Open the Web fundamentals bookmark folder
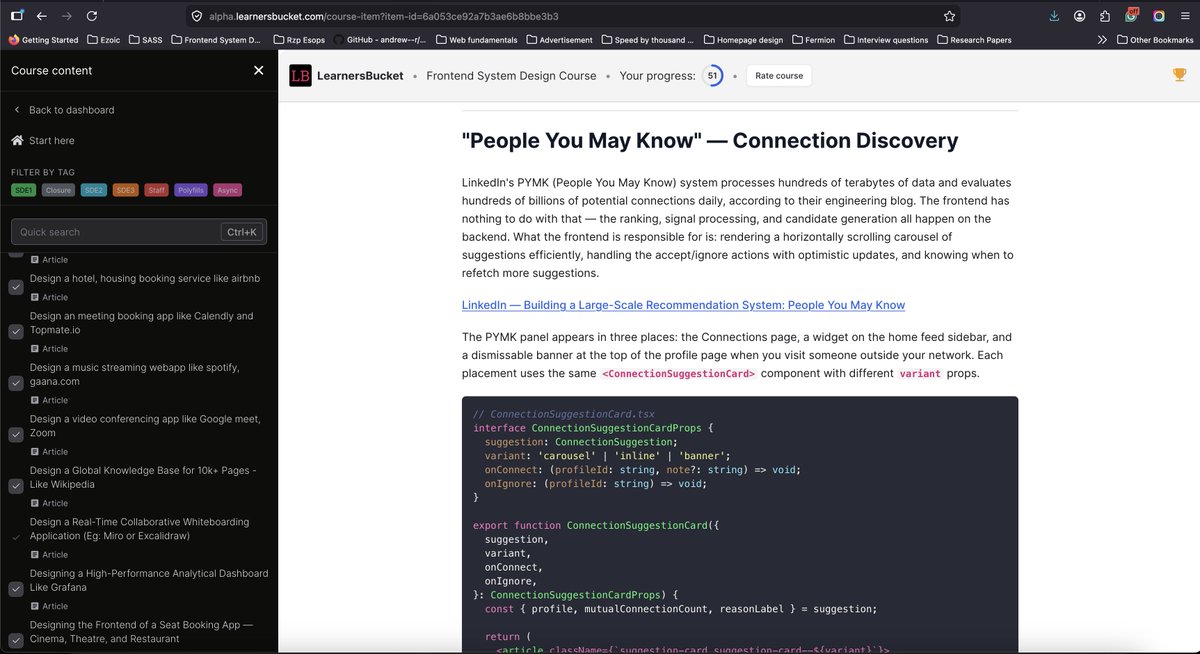Image resolution: width=1200 pixels, height=654 pixels. pos(476,40)
